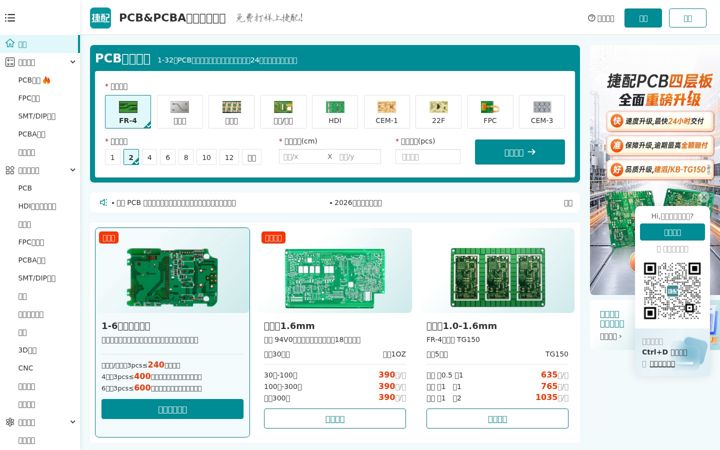Select the HDI board type tile
The width and height of the screenshot is (720, 450).
[335, 112]
